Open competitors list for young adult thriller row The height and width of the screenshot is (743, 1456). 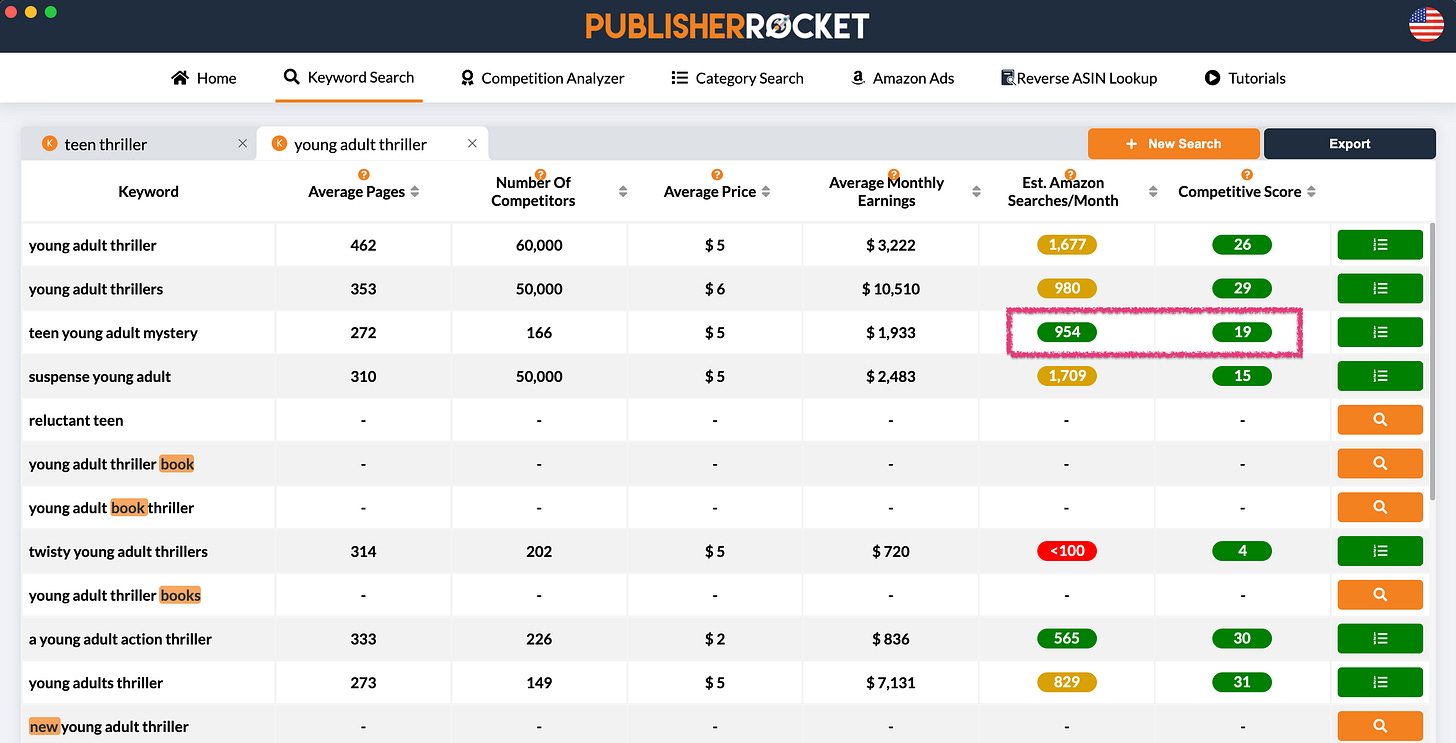tap(1380, 245)
